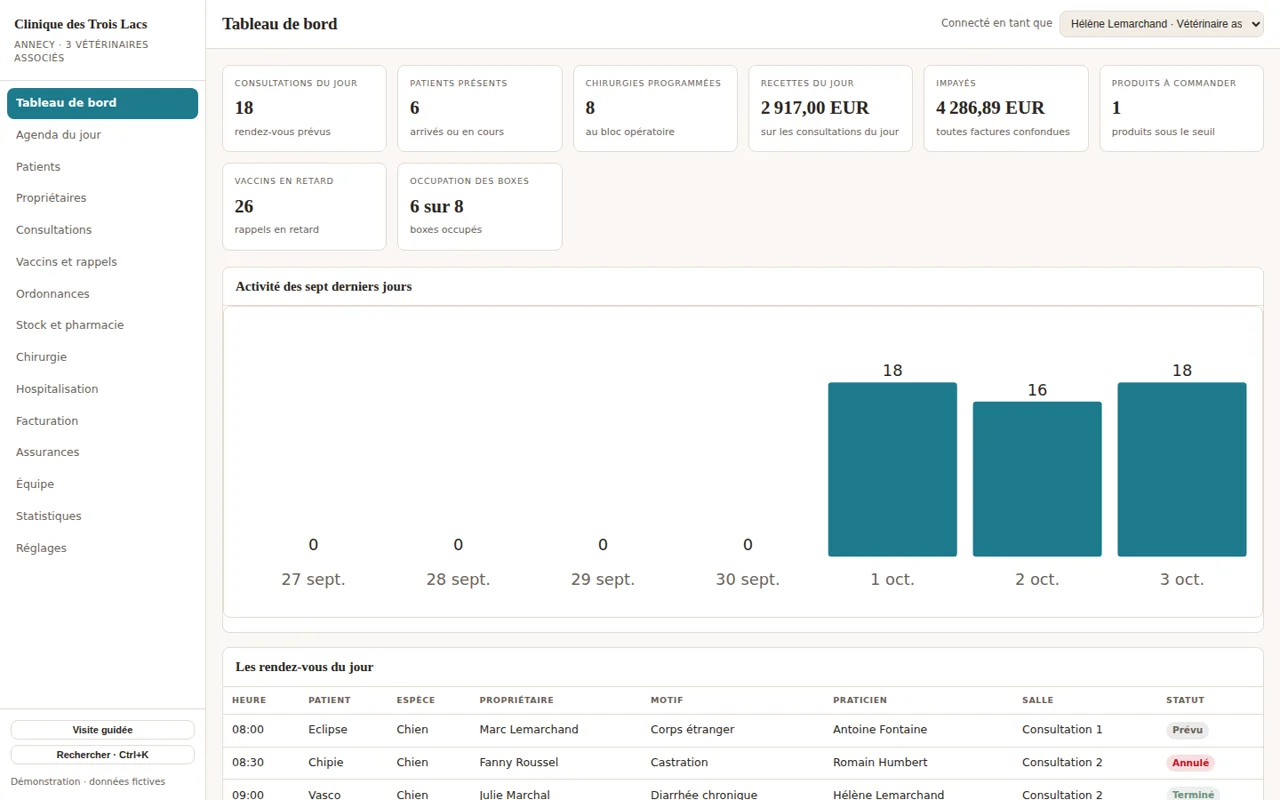The width and height of the screenshot is (1280, 800).
Task: Open Réglages settings
Action: [x=102, y=548]
